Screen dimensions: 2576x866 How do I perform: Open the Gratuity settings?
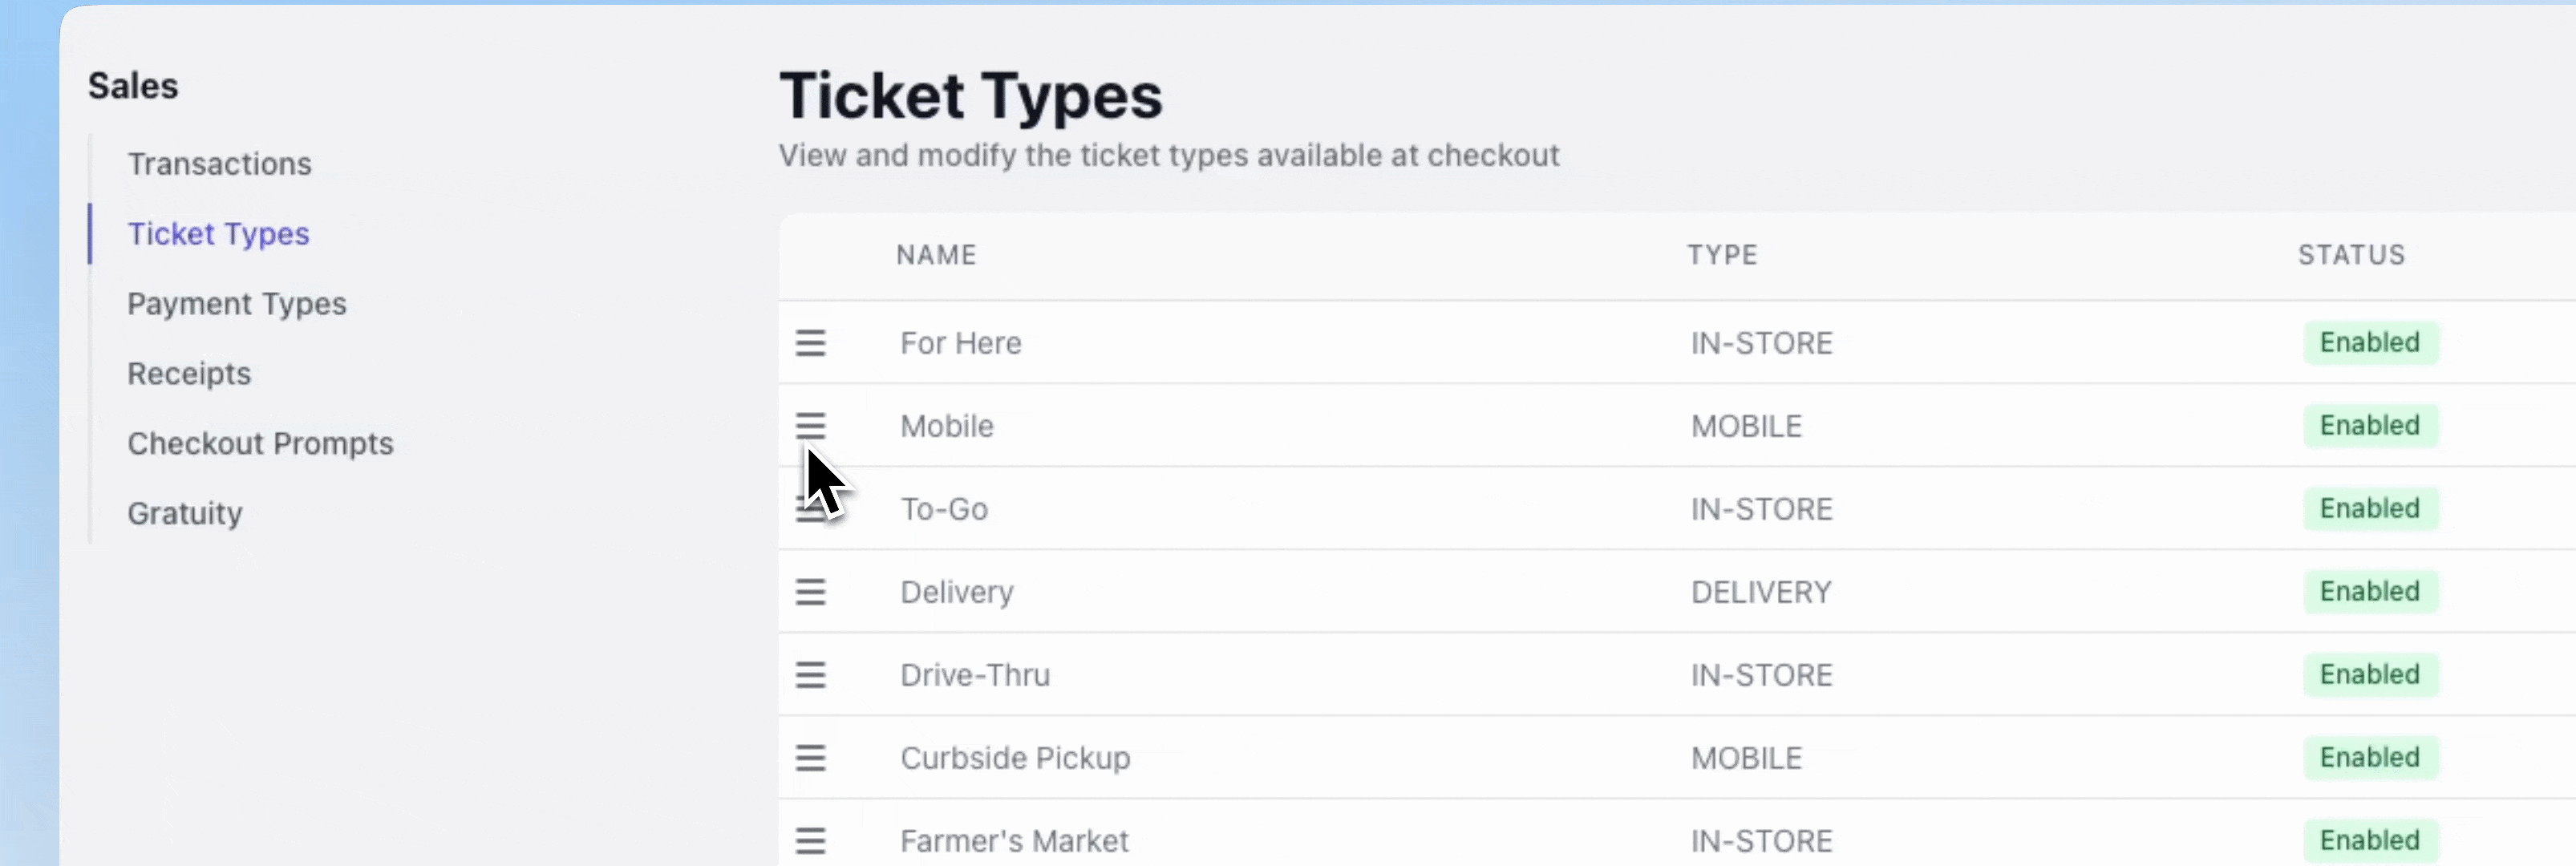point(185,514)
